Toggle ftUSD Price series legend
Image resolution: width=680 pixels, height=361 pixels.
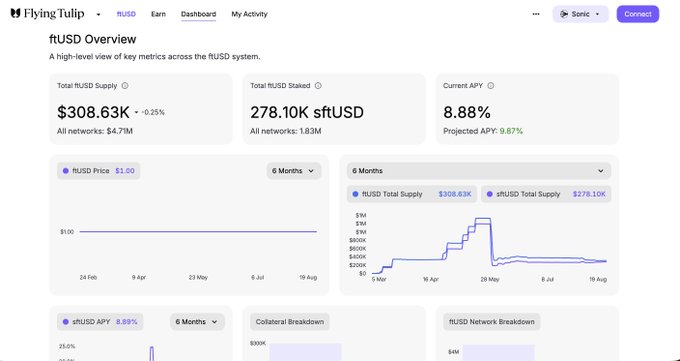(x=98, y=171)
